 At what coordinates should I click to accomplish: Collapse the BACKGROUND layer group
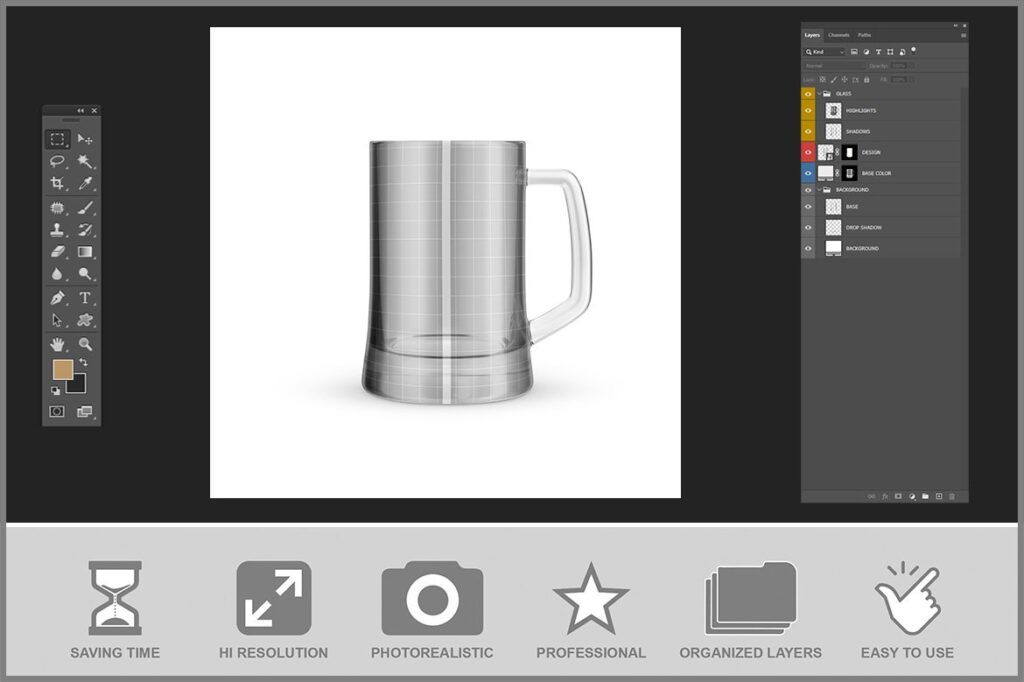coord(819,189)
